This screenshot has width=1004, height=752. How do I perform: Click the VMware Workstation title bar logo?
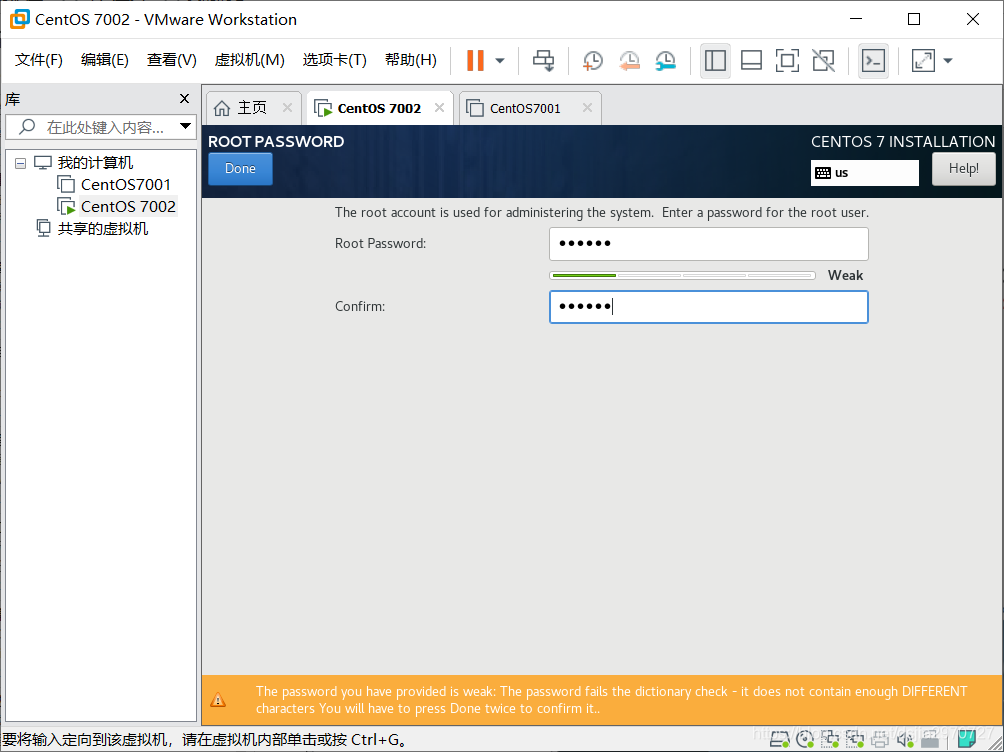coord(20,19)
